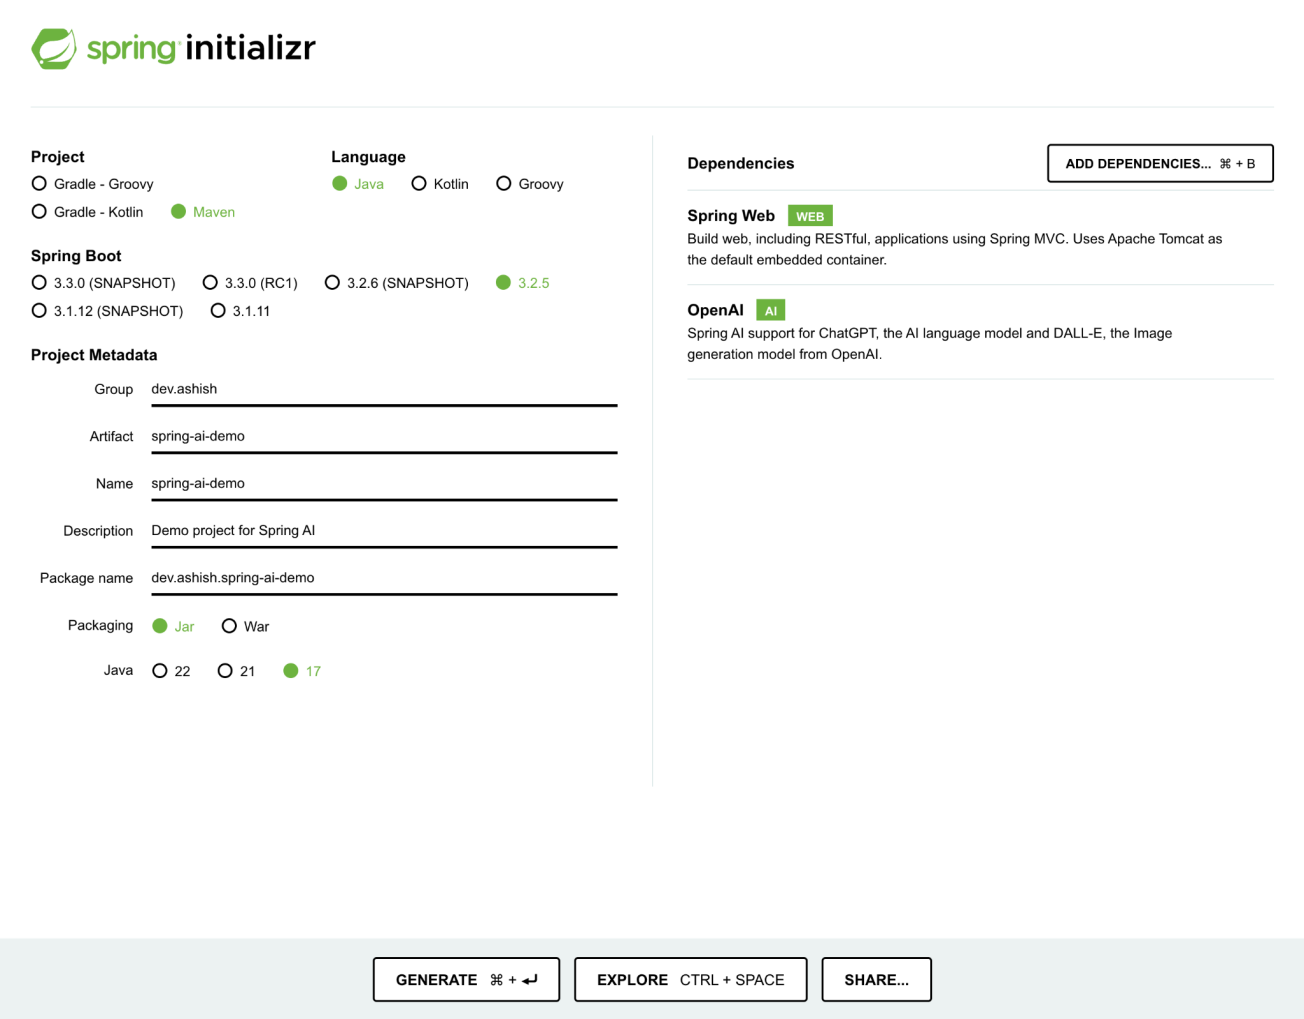The image size is (1304, 1019).
Task: Edit the Group field dev.ashish
Action: coord(384,389)
